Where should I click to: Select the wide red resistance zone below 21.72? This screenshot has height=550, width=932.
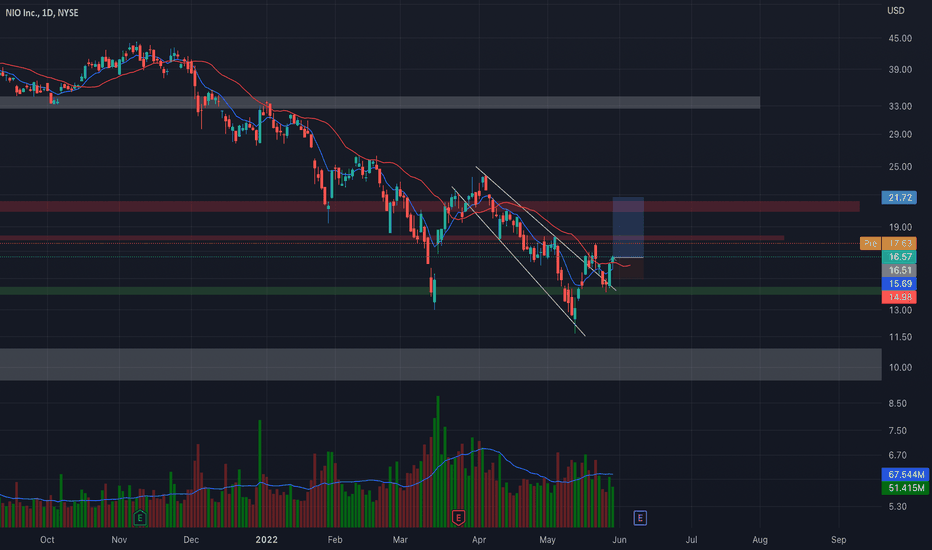coord(430,206)
